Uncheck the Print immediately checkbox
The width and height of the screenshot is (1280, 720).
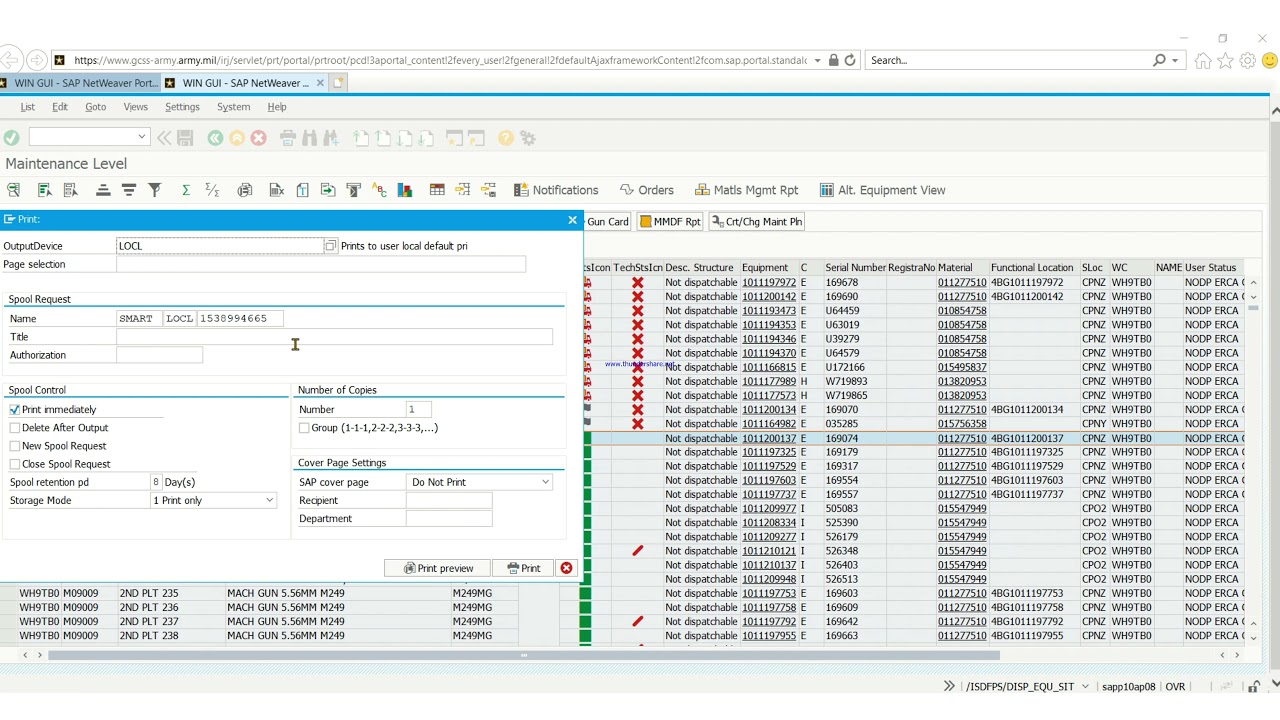[x=15, y=410]
